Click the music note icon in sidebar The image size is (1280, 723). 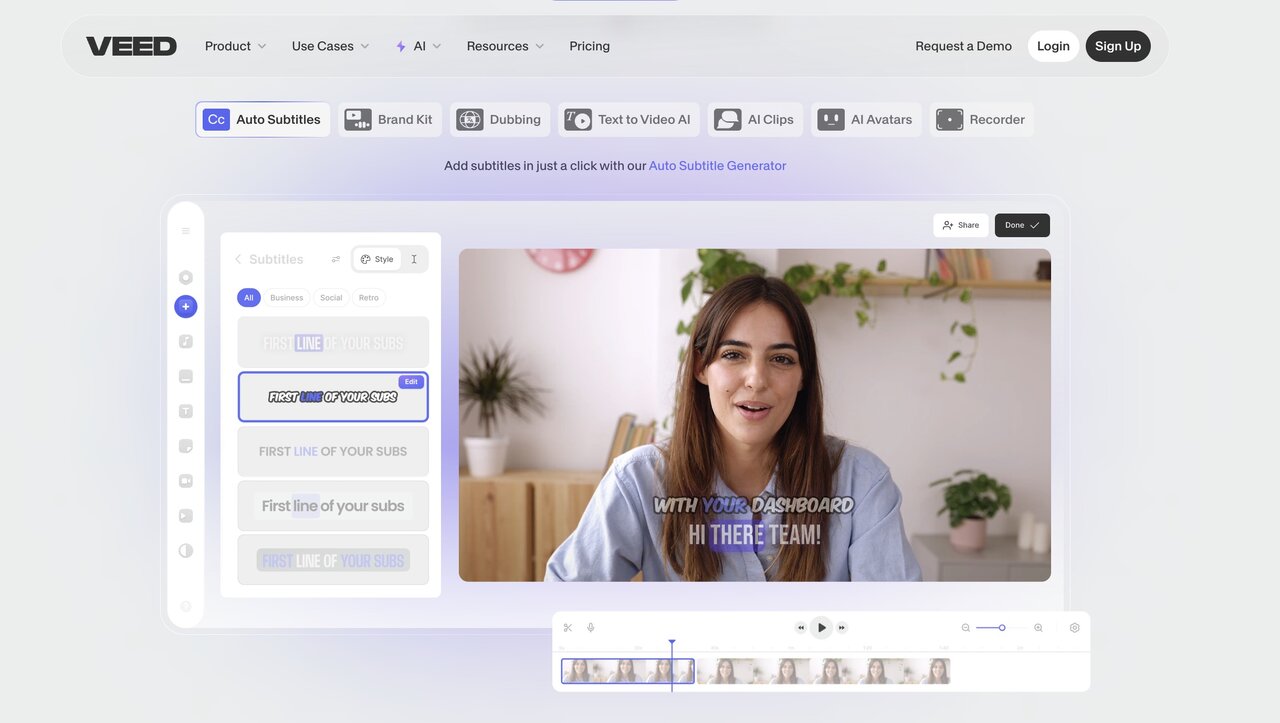[x=185, y=341]
